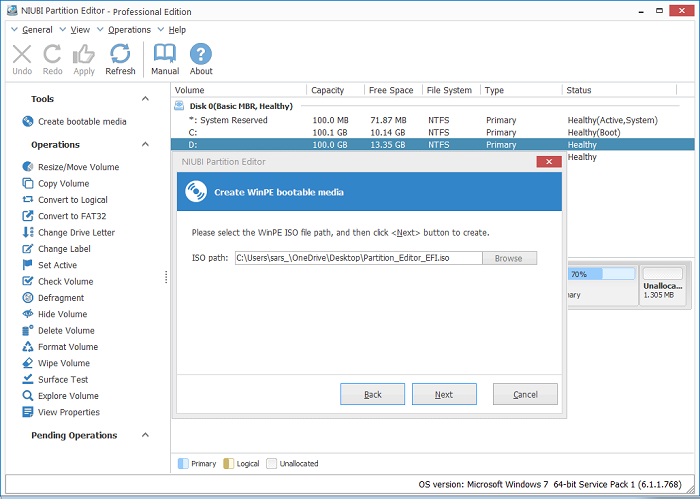Click the Logical legend color swatch
The width and height of the screenshot is (700, 499).
(228, 463)
